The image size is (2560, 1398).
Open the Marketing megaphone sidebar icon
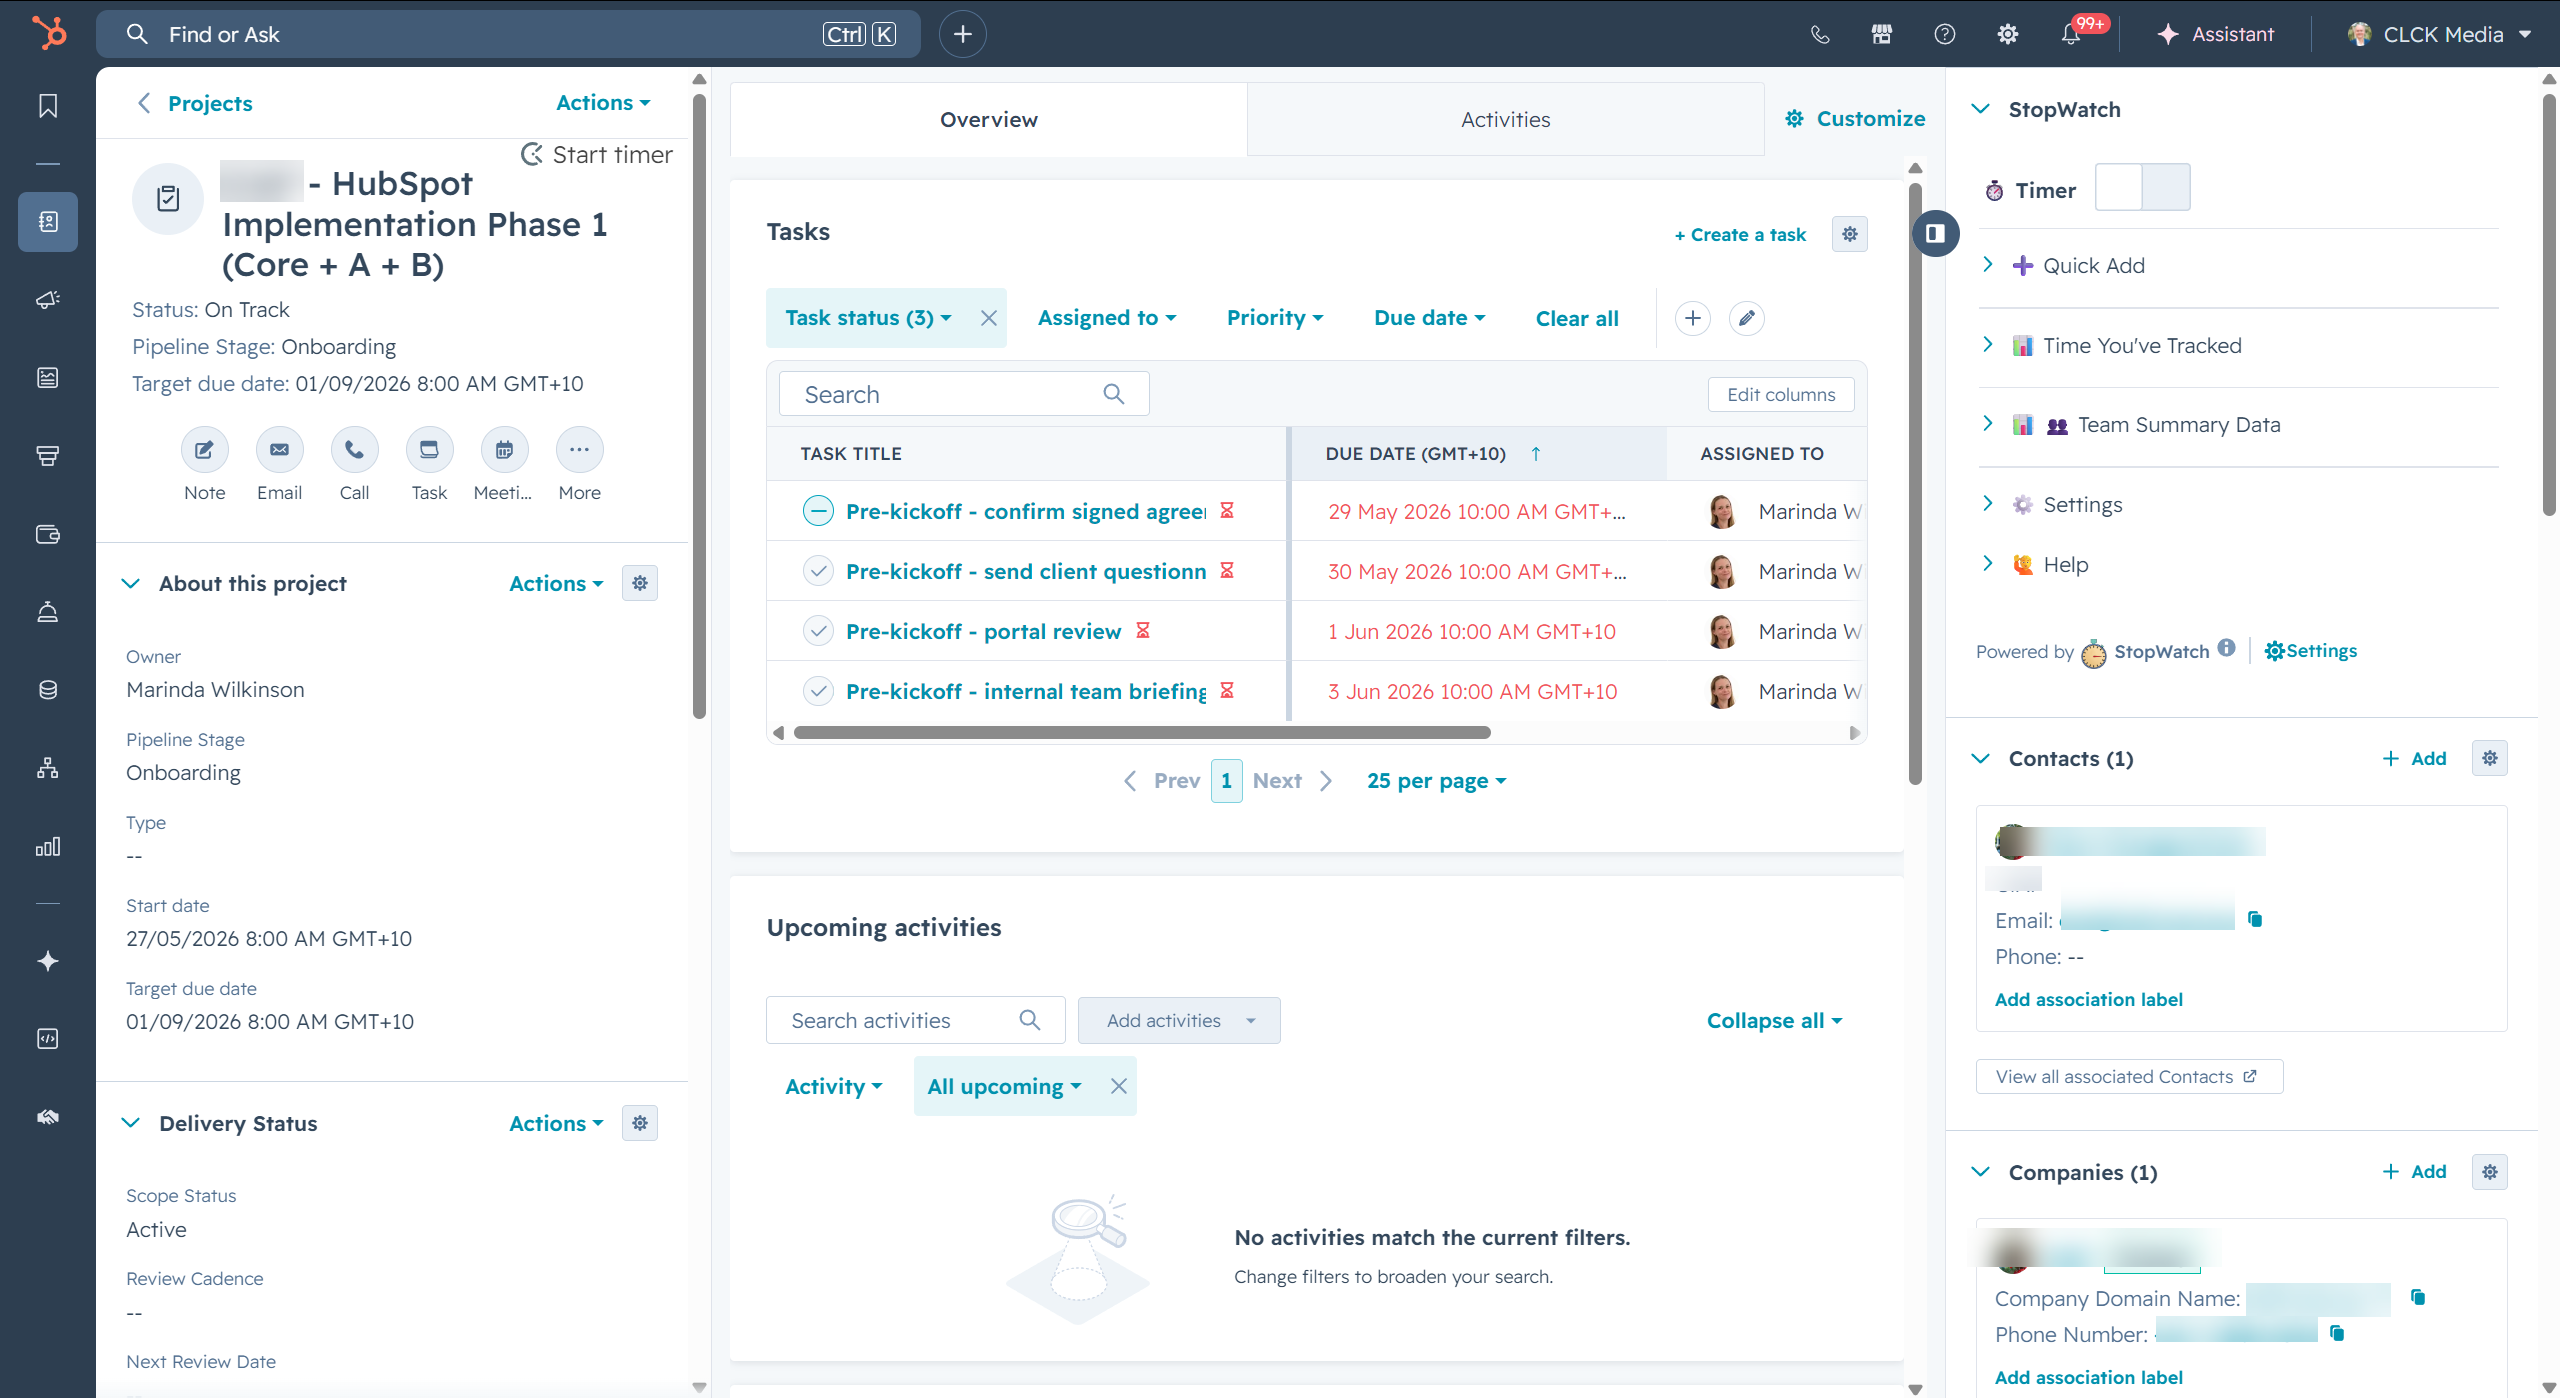click(x=48, y=299)
